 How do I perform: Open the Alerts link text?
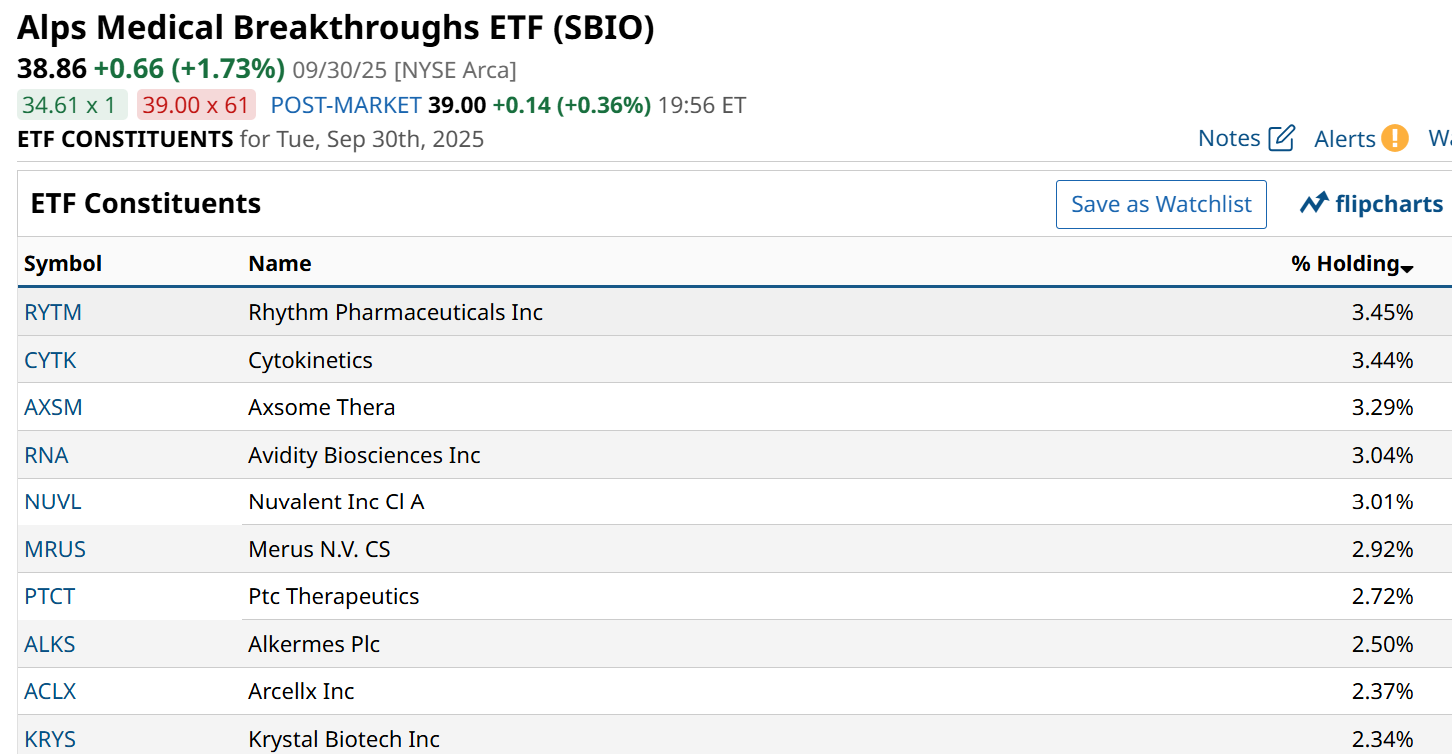point(1345,139)
